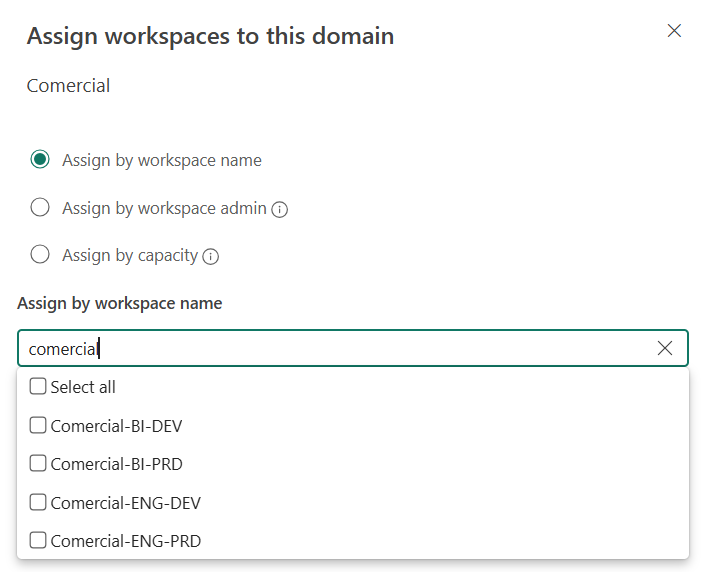Choose the Assign by workspace admin radio button
Image resolution: width=701 pixels, height=572 pixels.
click(x=40, y=208)
